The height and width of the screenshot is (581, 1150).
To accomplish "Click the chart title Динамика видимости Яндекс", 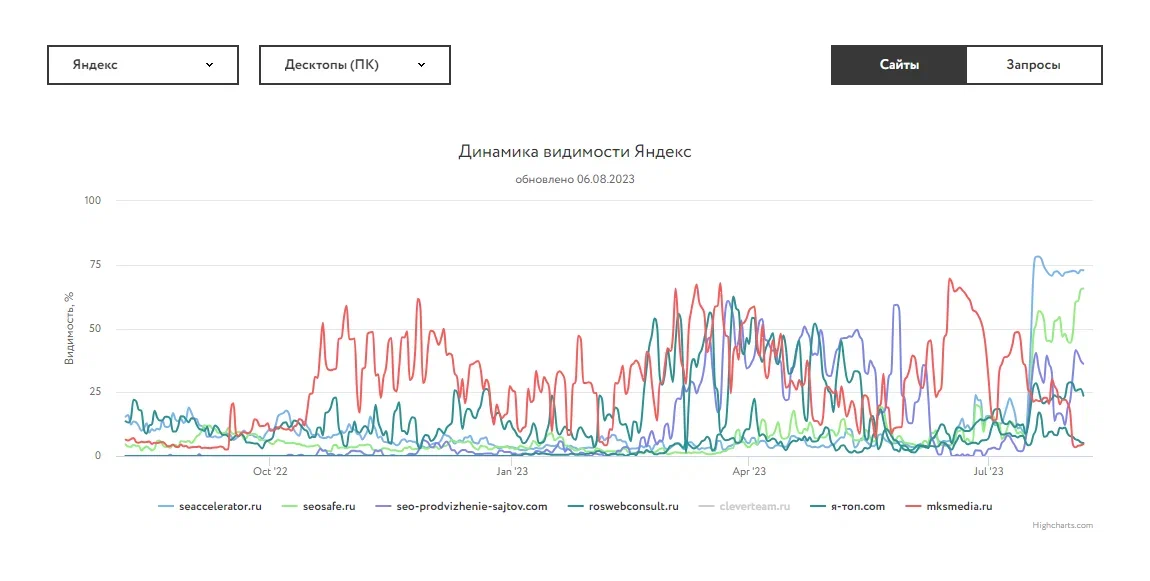I will (x=575, y=152).
